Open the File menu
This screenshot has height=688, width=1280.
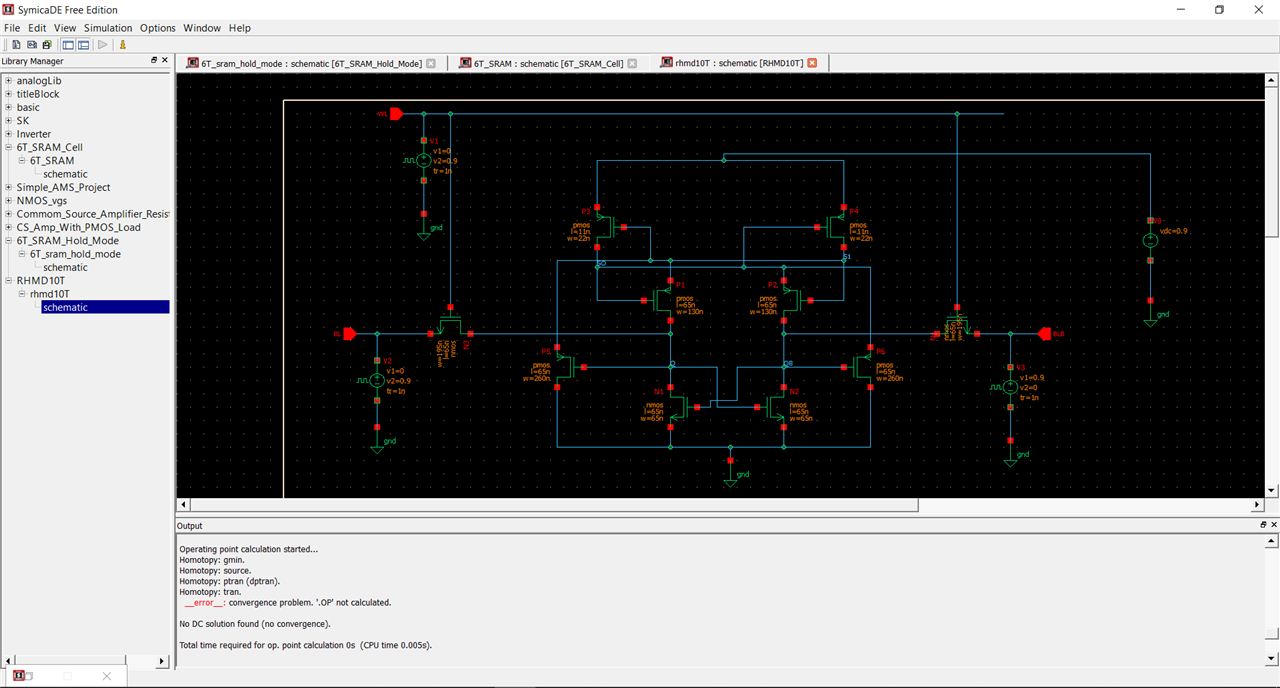pyautogui.click(x=12, y=28)
